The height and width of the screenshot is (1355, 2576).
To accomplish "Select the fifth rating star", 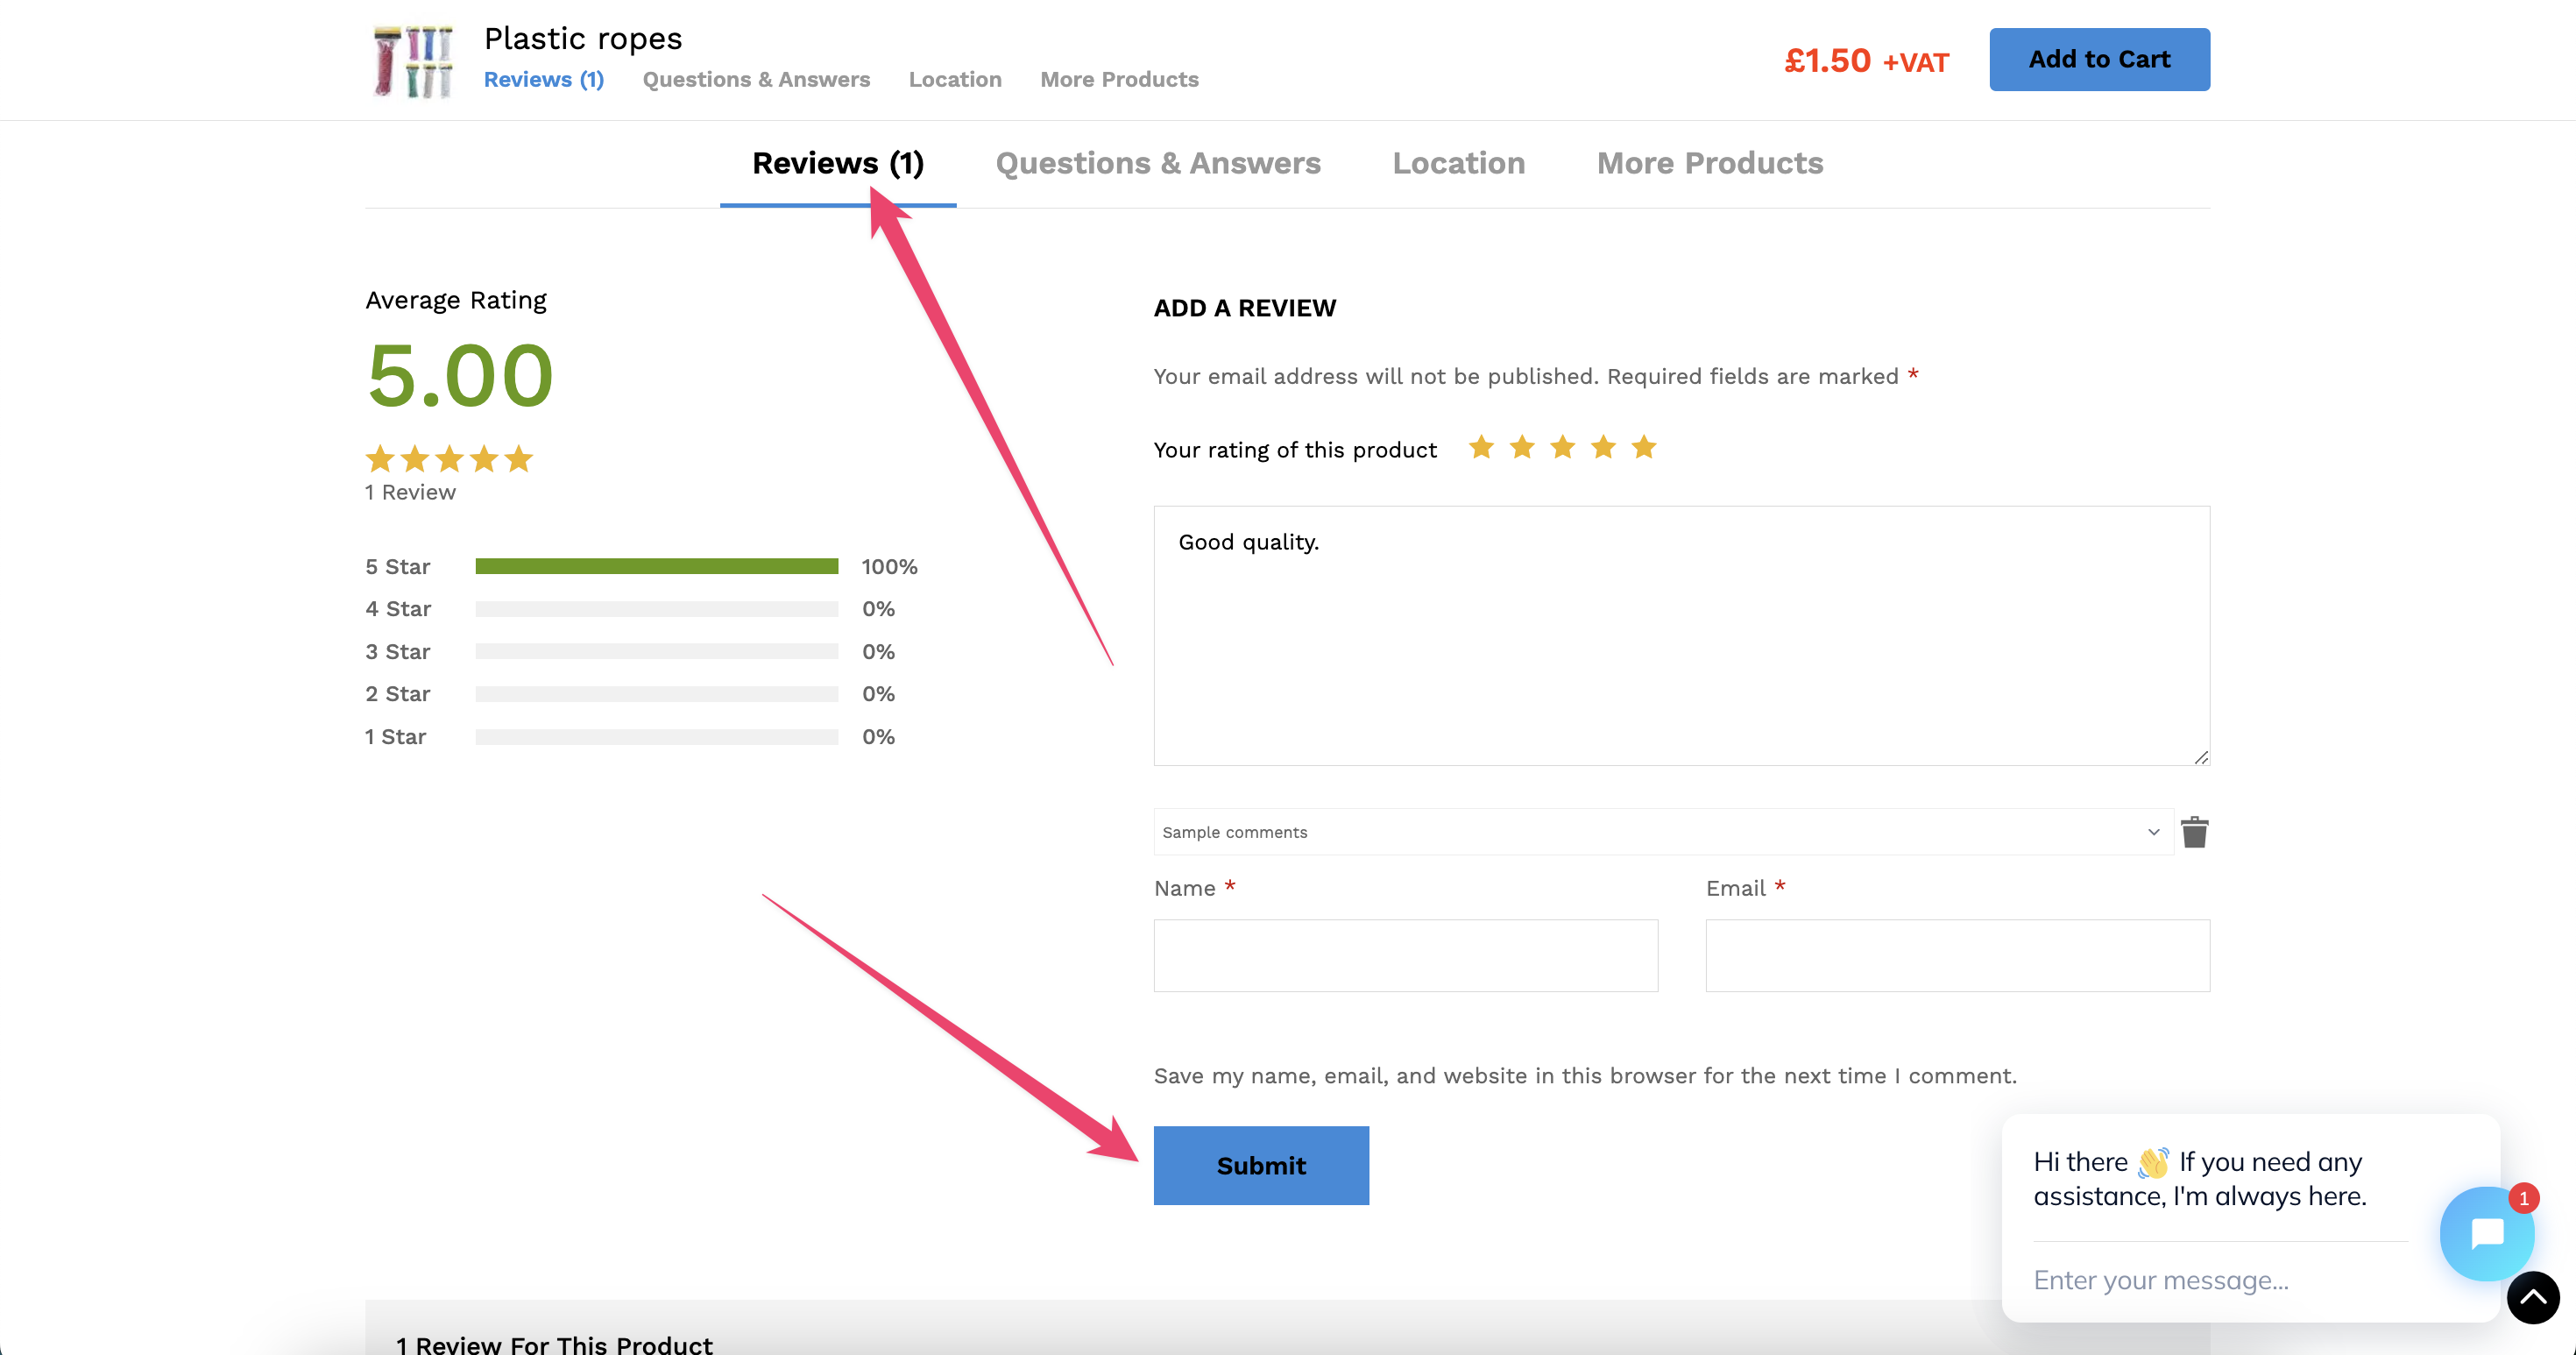I will pyautogui.click(x=1644, y=448).
